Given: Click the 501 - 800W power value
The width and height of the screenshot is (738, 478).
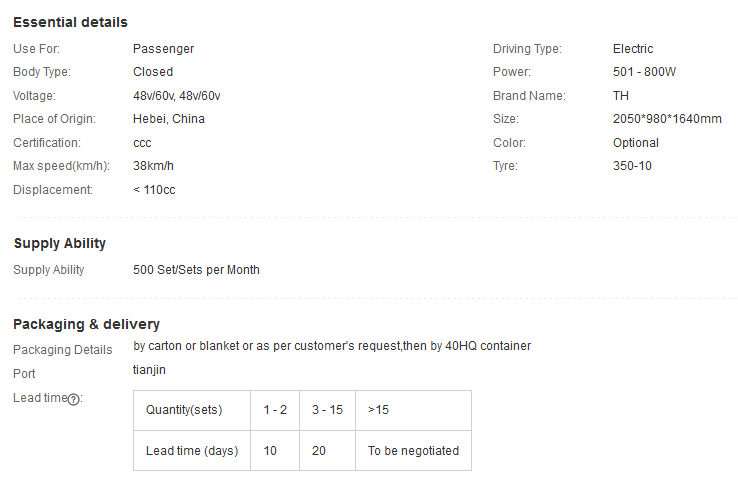Looking at the screenshot, I should pyautogui.click(x=644, y=72).
